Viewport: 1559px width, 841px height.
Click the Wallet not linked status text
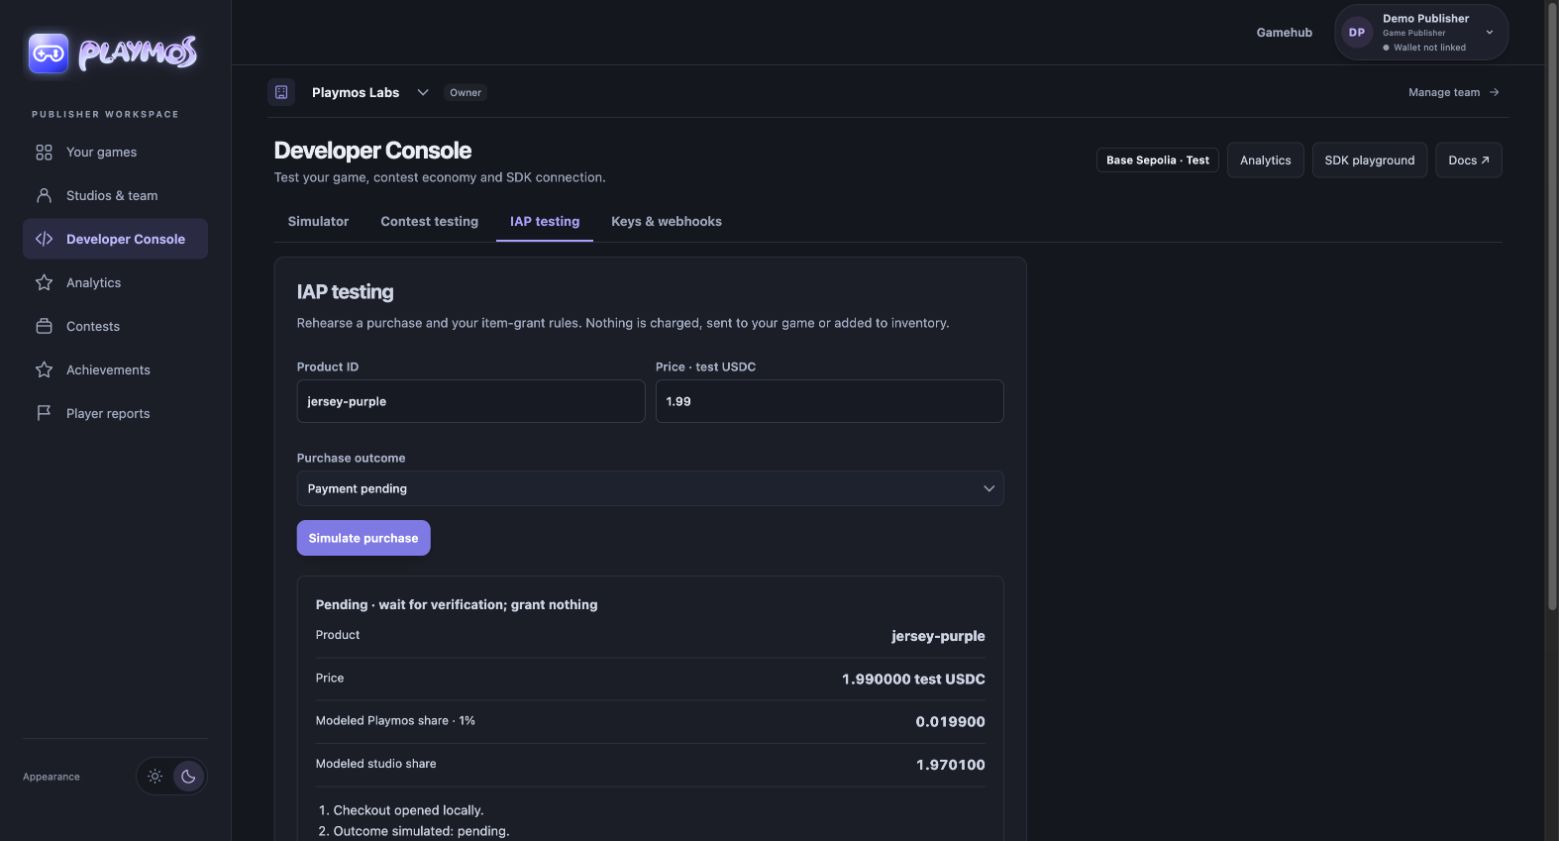click(1429, 47)
